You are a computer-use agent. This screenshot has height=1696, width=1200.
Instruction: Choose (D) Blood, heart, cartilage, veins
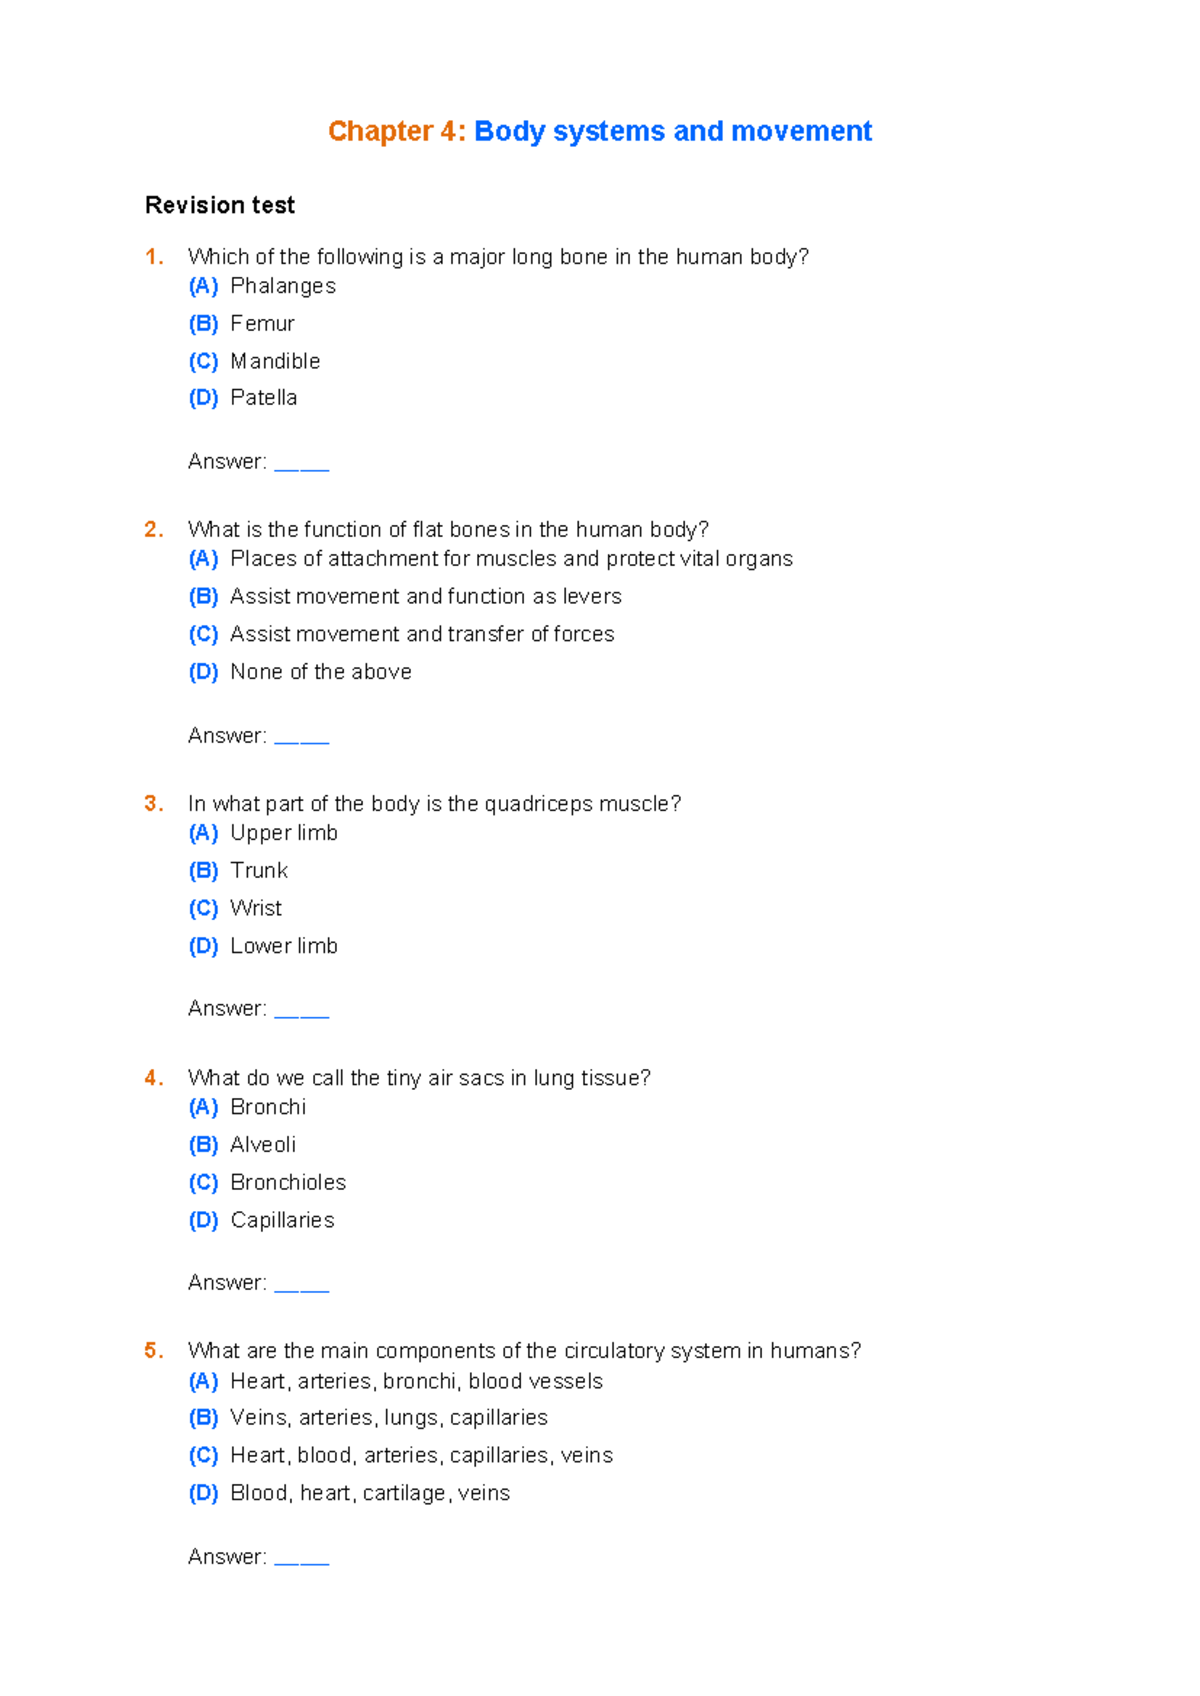click(x=349, y=1493)
